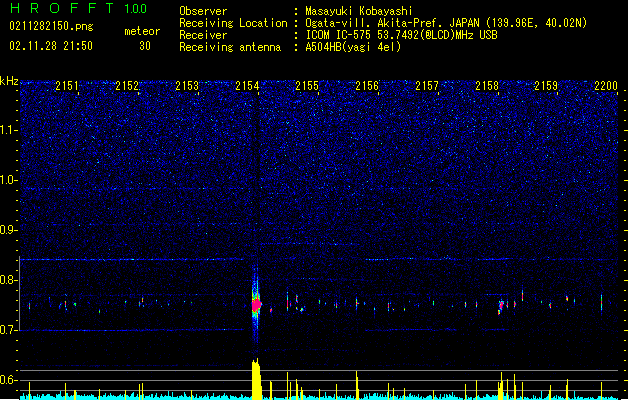Click the A504HB(yagi 4el) antenna text
This screenshot has width=629, height=400.
click(x=353, y=47)
